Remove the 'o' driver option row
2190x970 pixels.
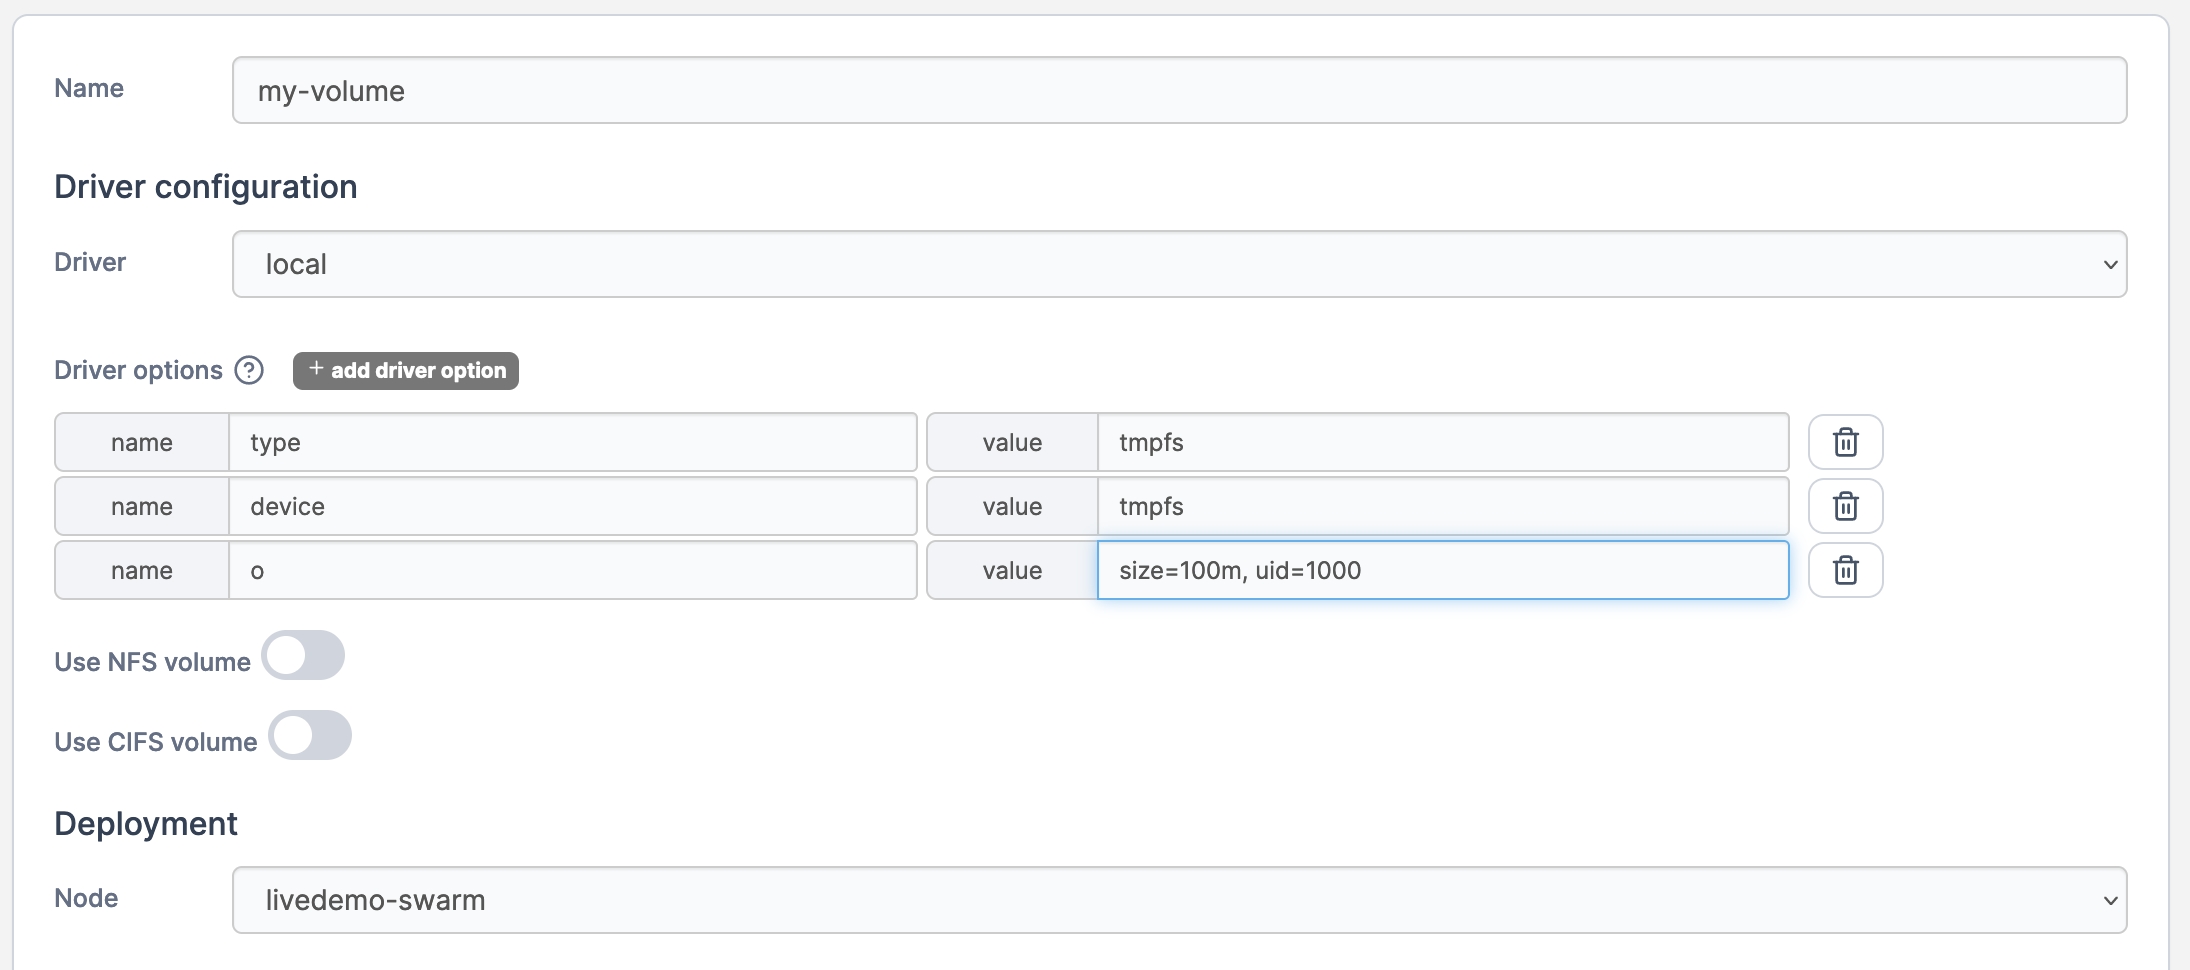tap(1845, 570)
